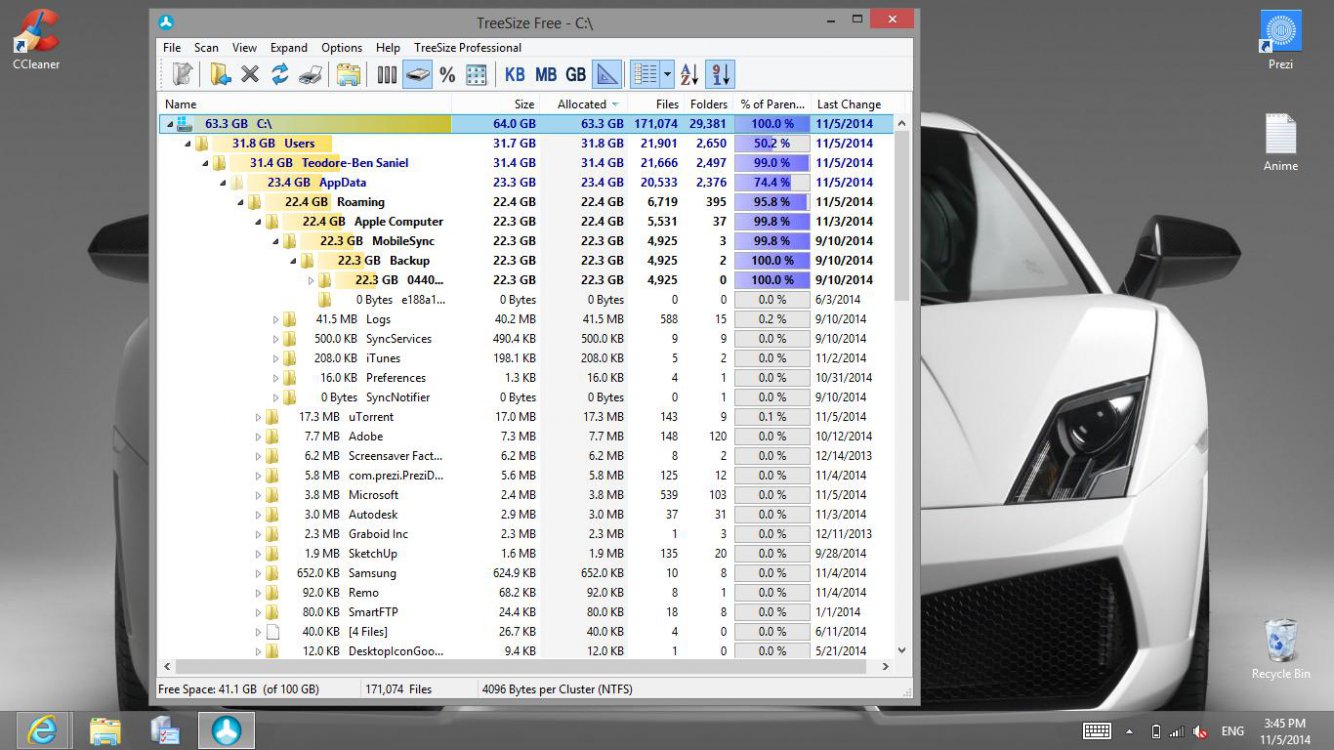
Task: Toggle automatic units triangle icon
Action: pos(607,74)
